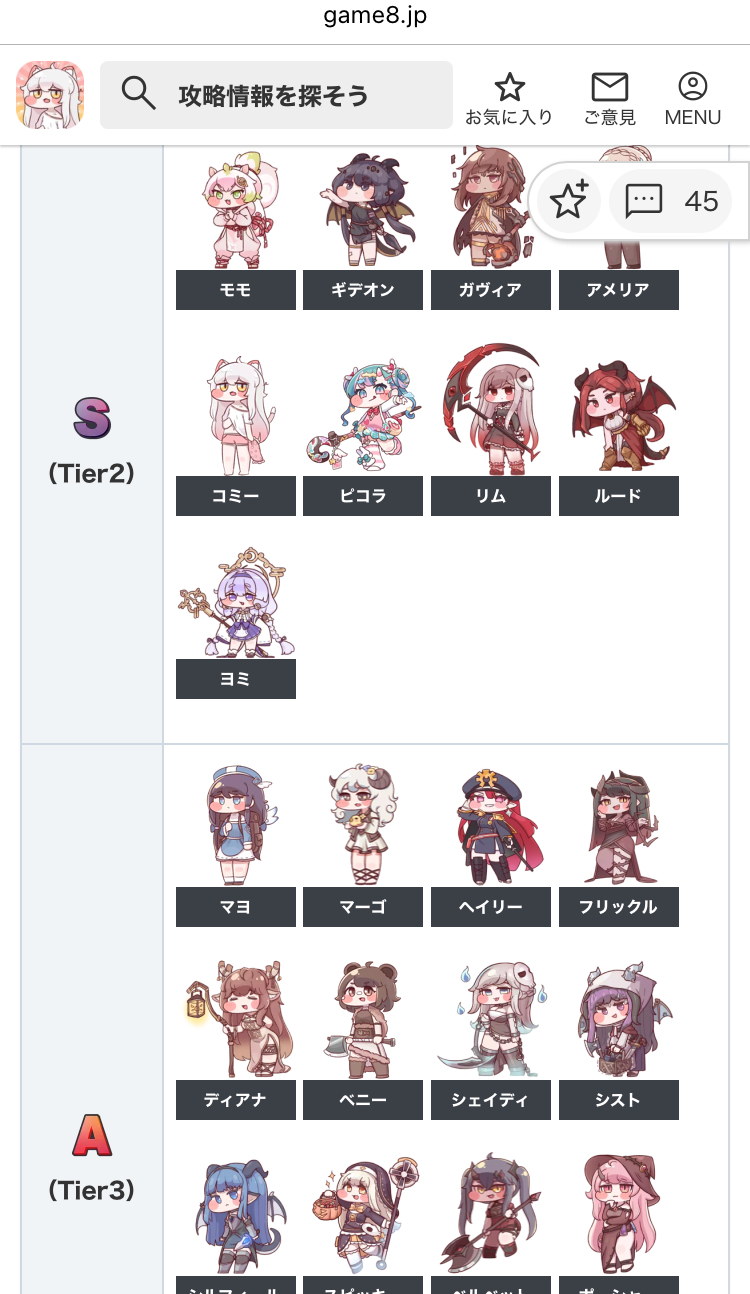Focus the 攻略情報を探そう search field
This screenshot has width=750, height=1294.
[x=276, y=95]
